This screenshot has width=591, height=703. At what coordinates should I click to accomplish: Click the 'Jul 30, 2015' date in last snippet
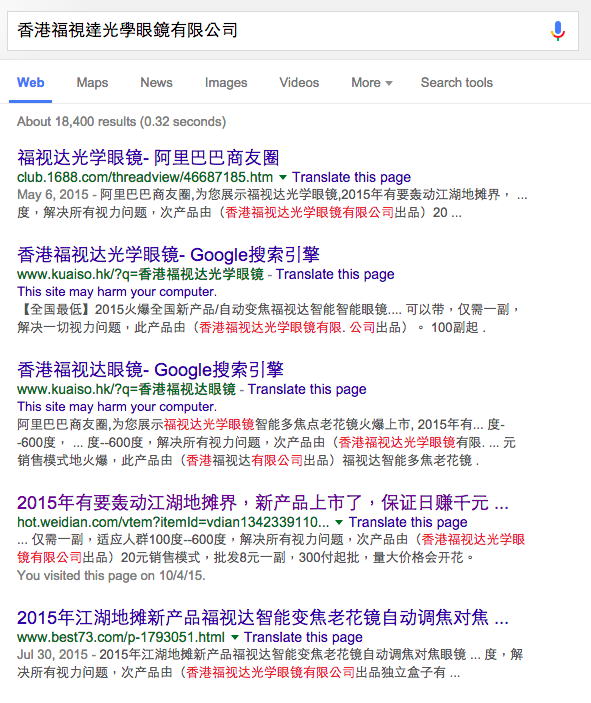52,655
